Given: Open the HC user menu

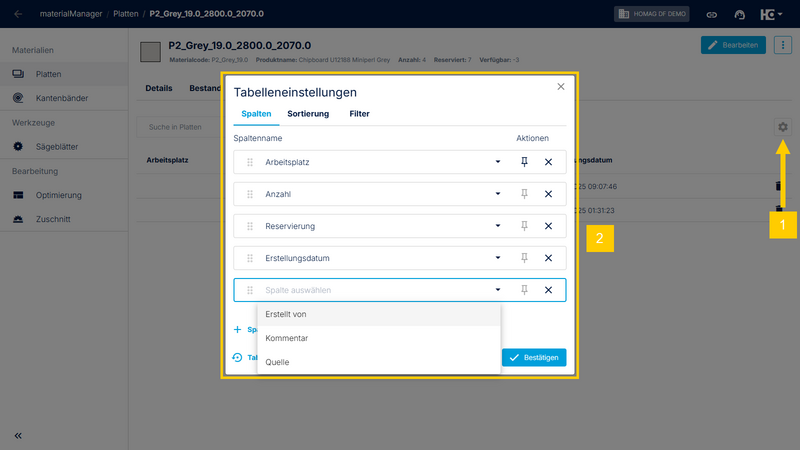Looking at the screenshot, I should (x=771, y=14).
